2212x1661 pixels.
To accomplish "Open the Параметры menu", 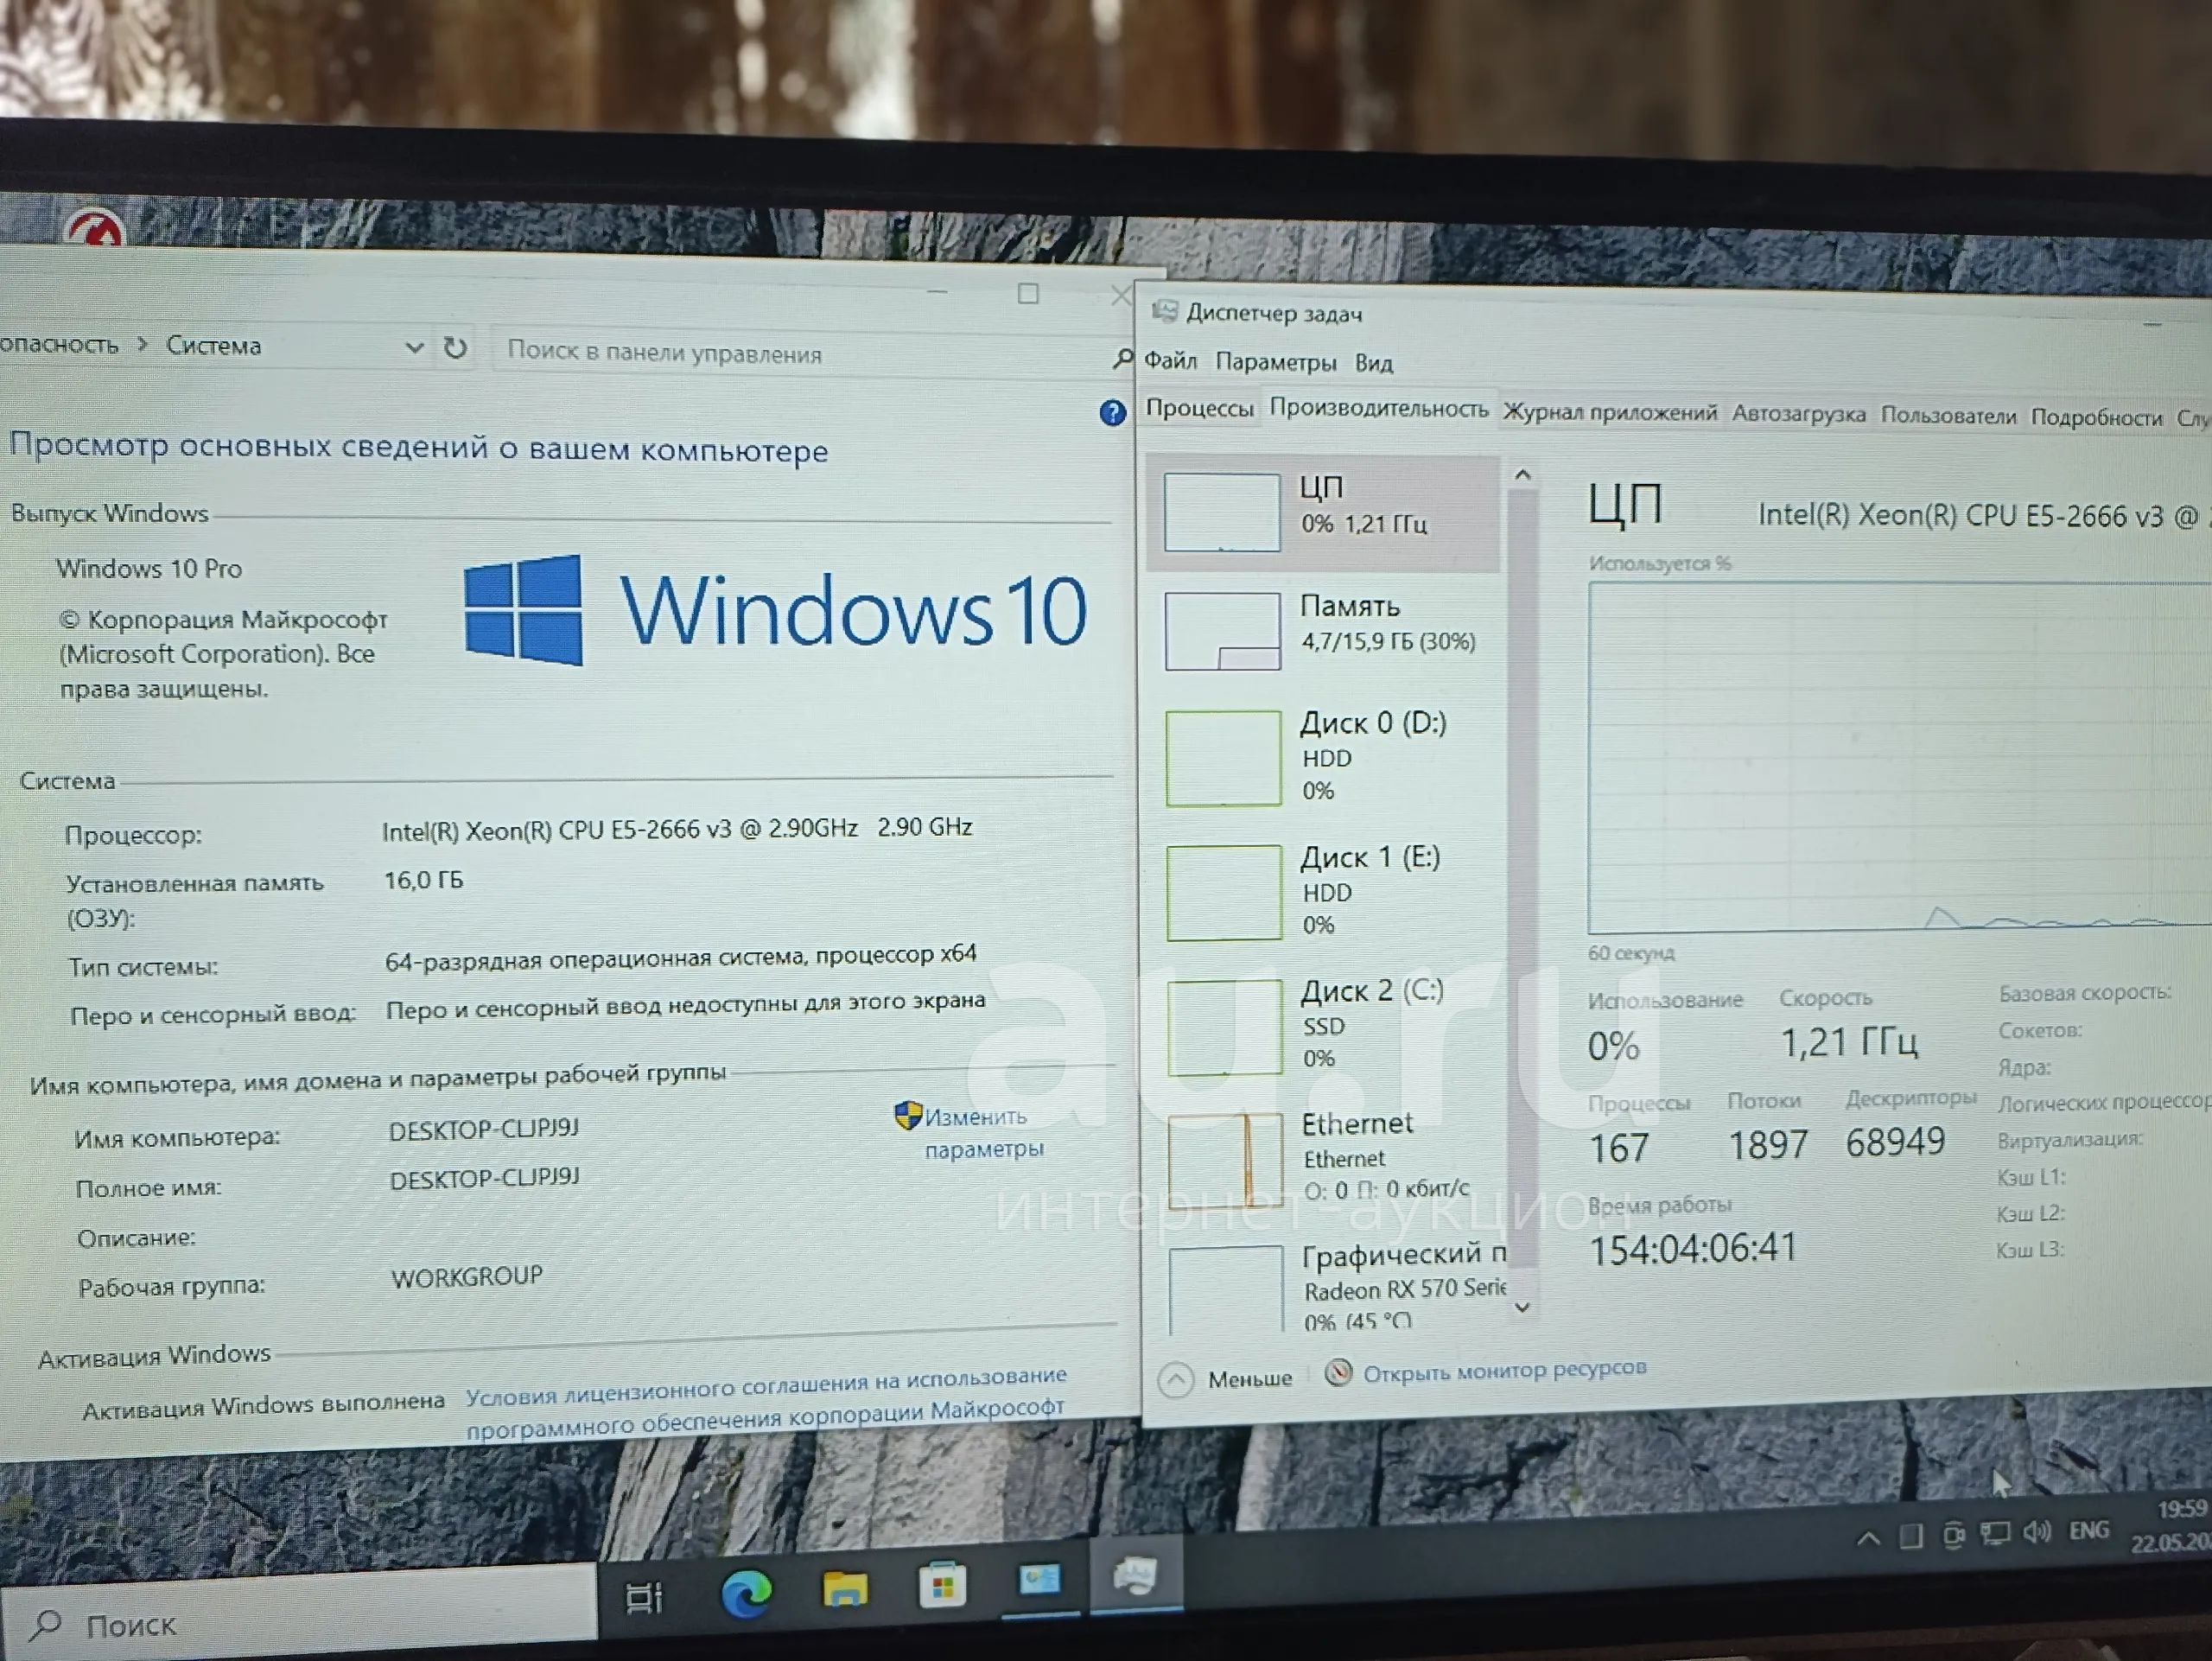I will [1275, 362].
